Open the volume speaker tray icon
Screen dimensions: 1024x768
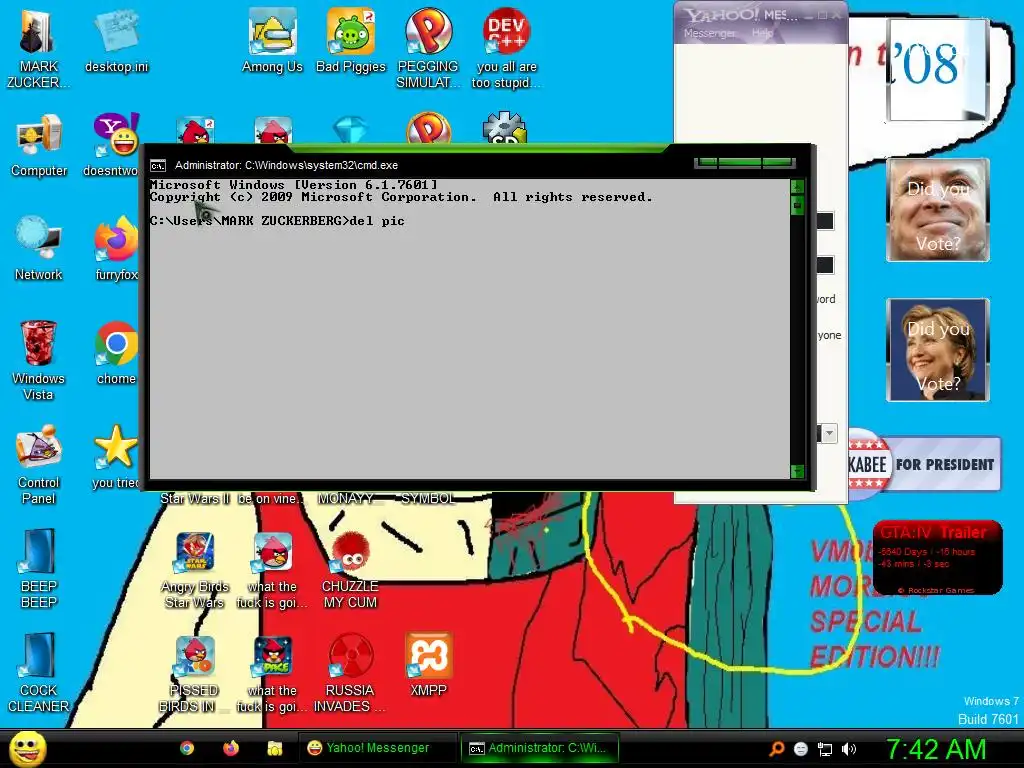(x=849, y=749)
